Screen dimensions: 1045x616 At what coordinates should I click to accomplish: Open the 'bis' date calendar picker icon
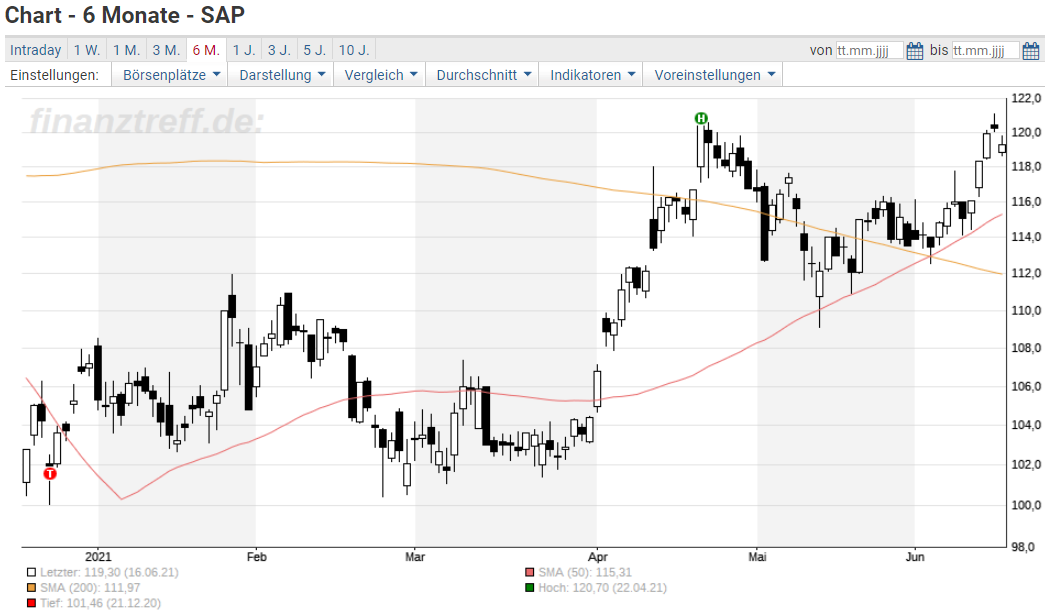[x=1030, y=51]
